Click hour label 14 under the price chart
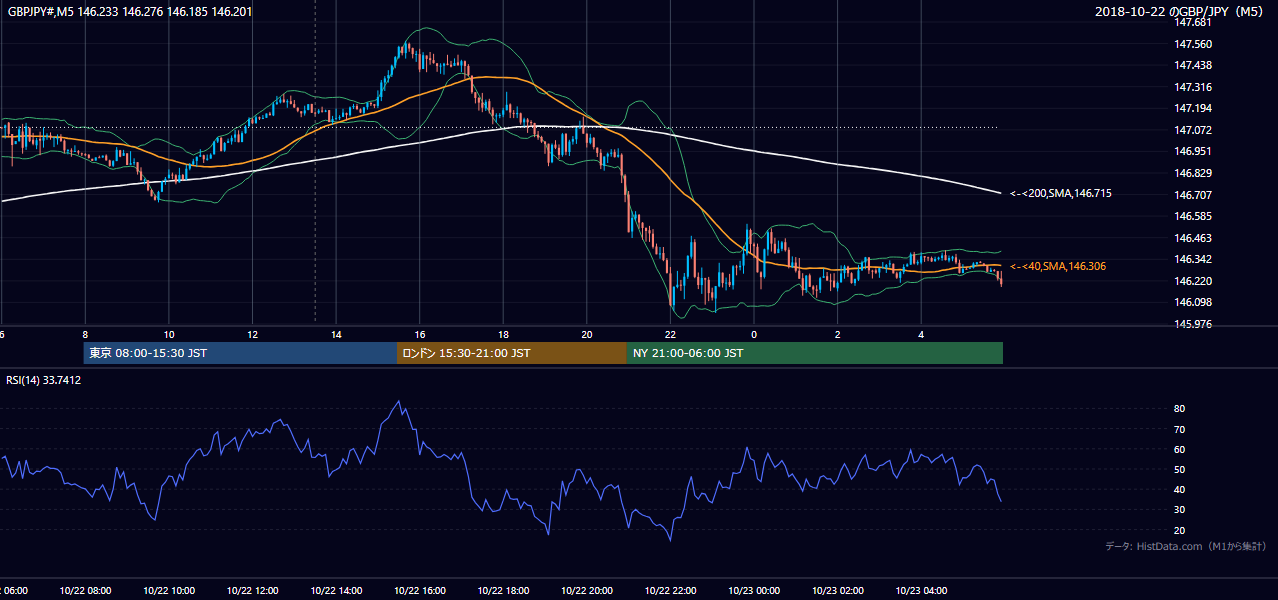Viewport: 1278px width, 600px height. 336,335
